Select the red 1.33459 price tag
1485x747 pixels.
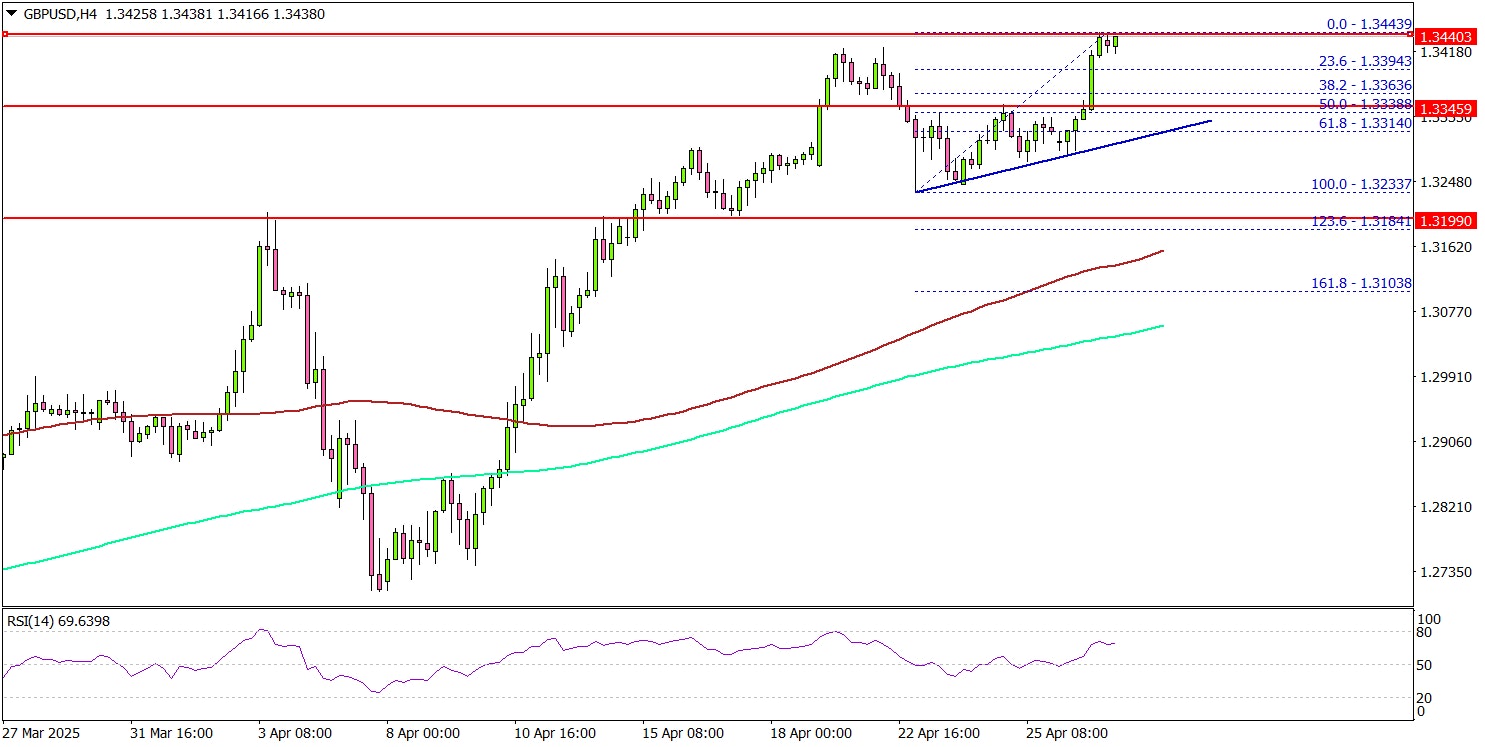pyautogui.click(x=1448, y=106)
